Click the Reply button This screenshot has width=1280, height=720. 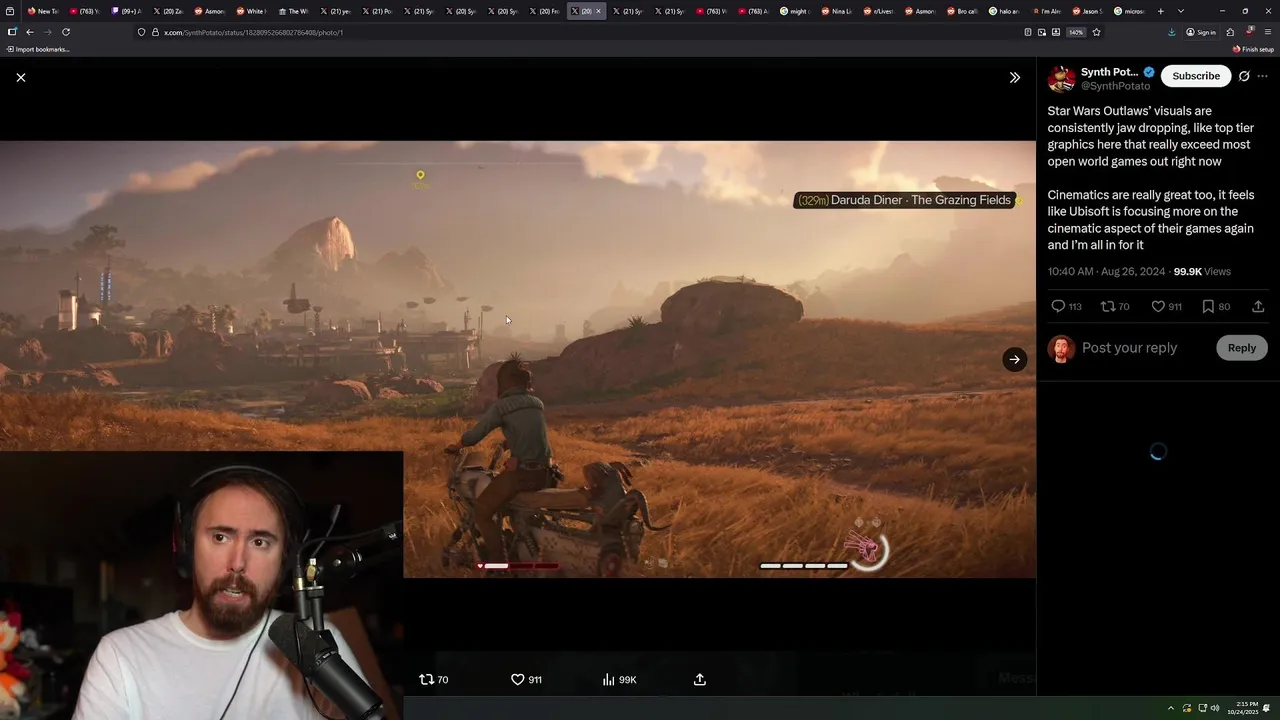coord(1242,348)
